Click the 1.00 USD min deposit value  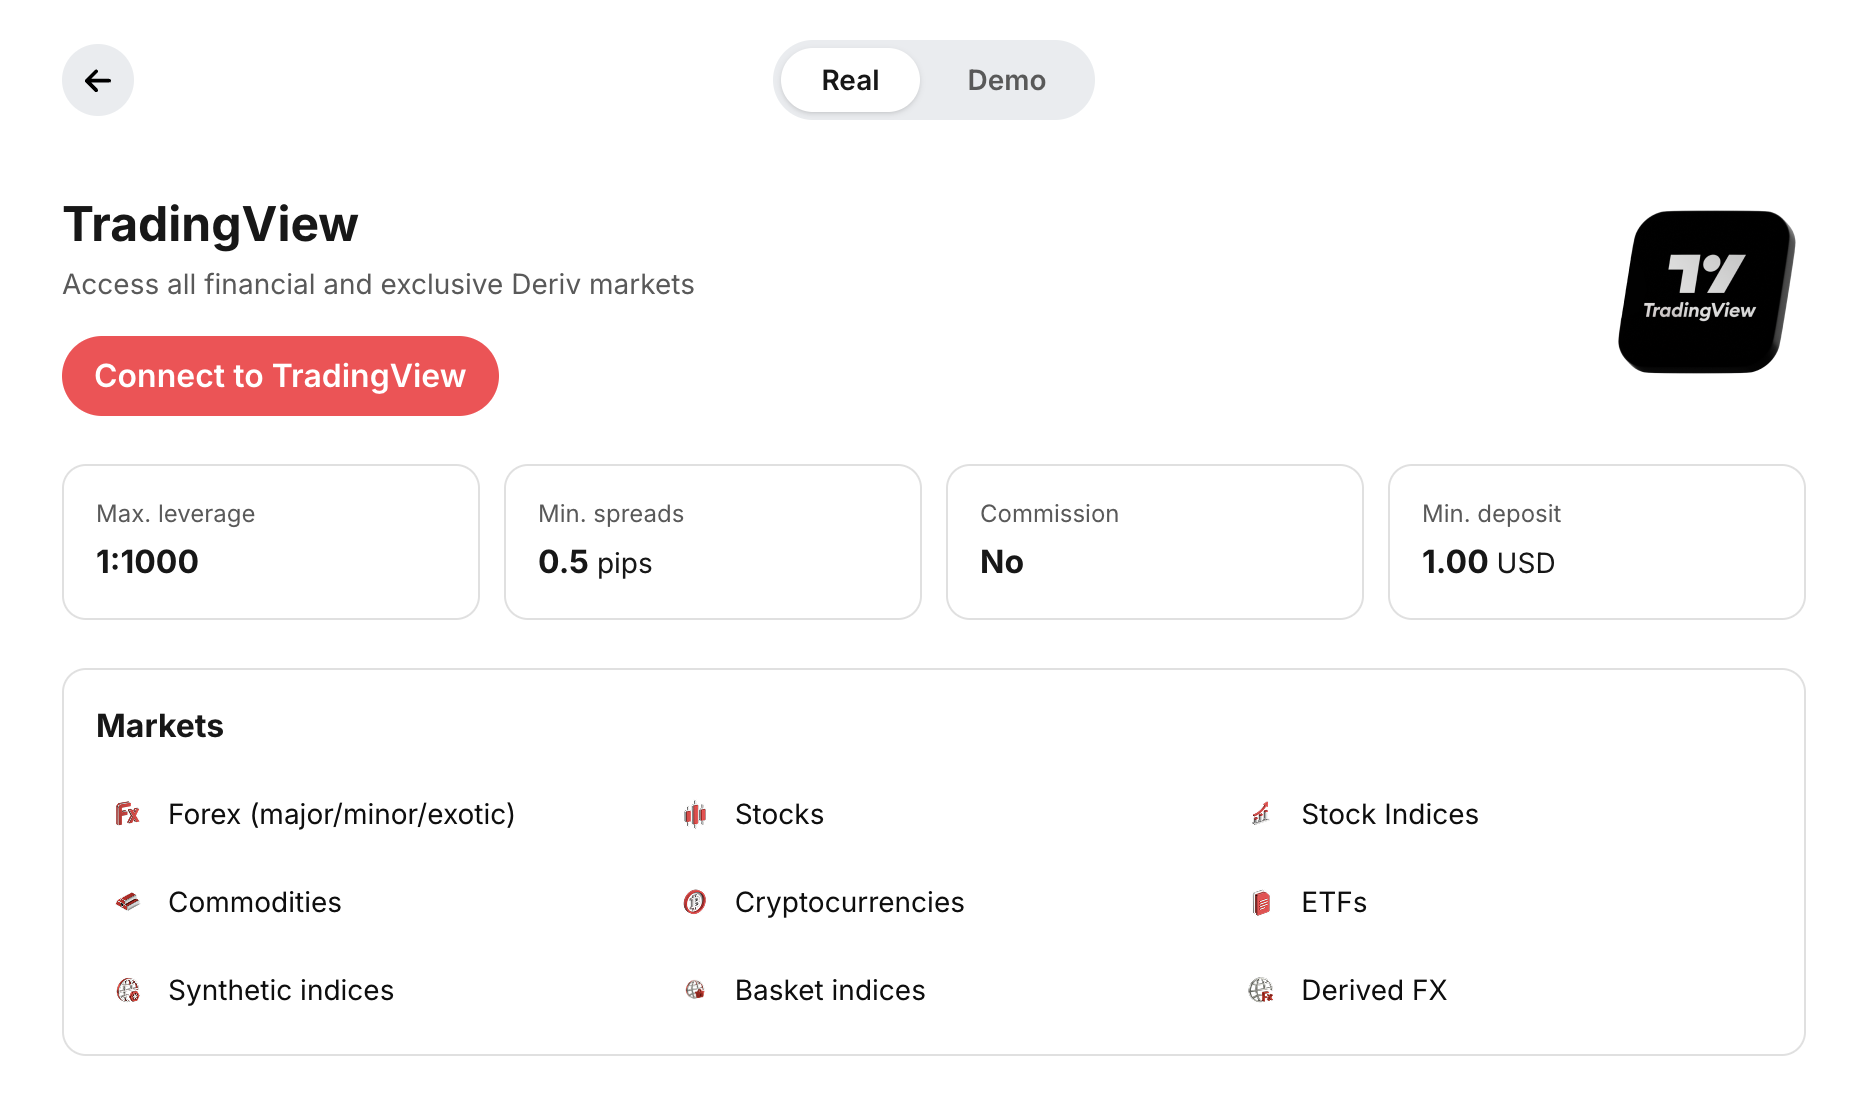click(x=1488, y=562)
